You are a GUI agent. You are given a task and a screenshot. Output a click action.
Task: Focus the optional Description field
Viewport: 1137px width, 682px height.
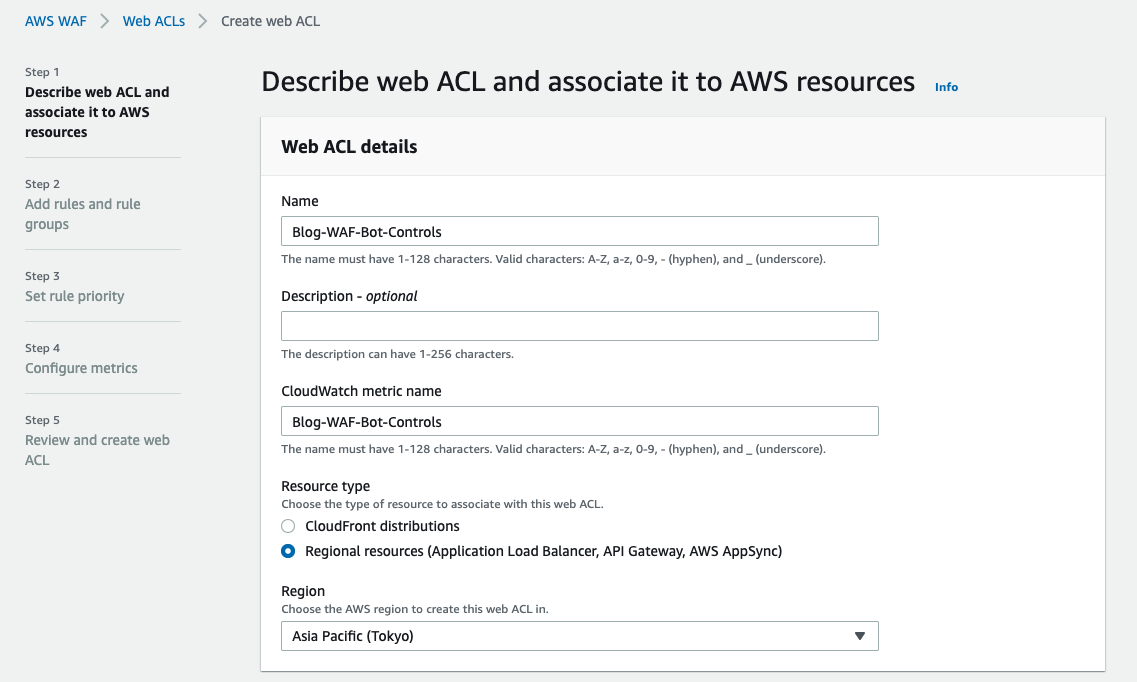point(579,325)
